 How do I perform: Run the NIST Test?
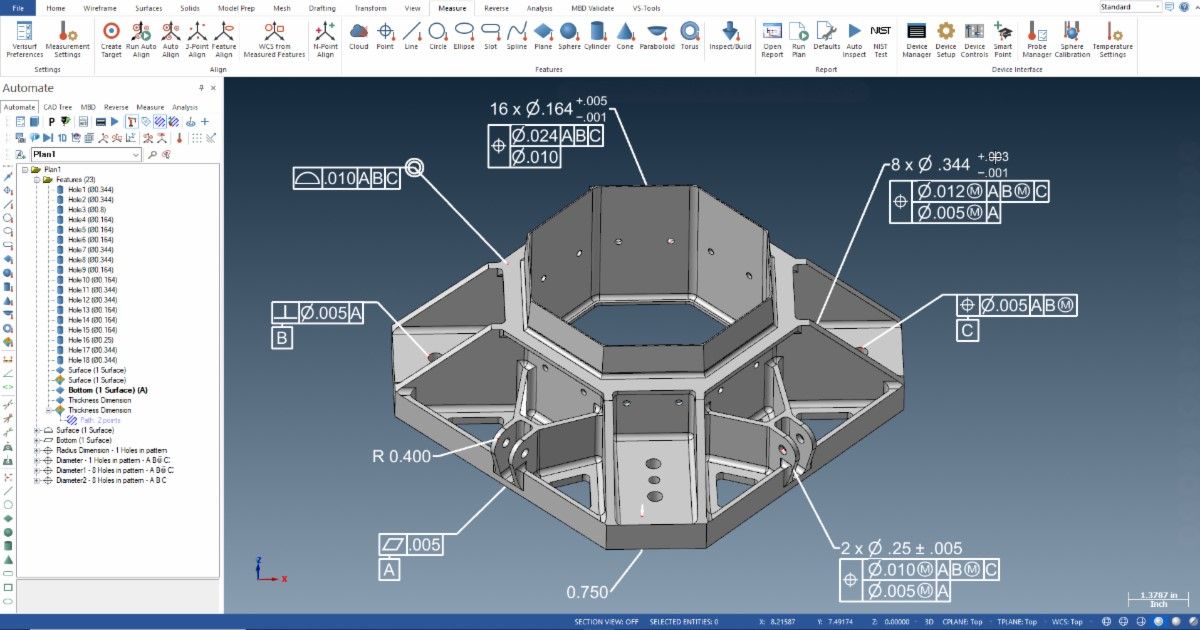[880, 39]
